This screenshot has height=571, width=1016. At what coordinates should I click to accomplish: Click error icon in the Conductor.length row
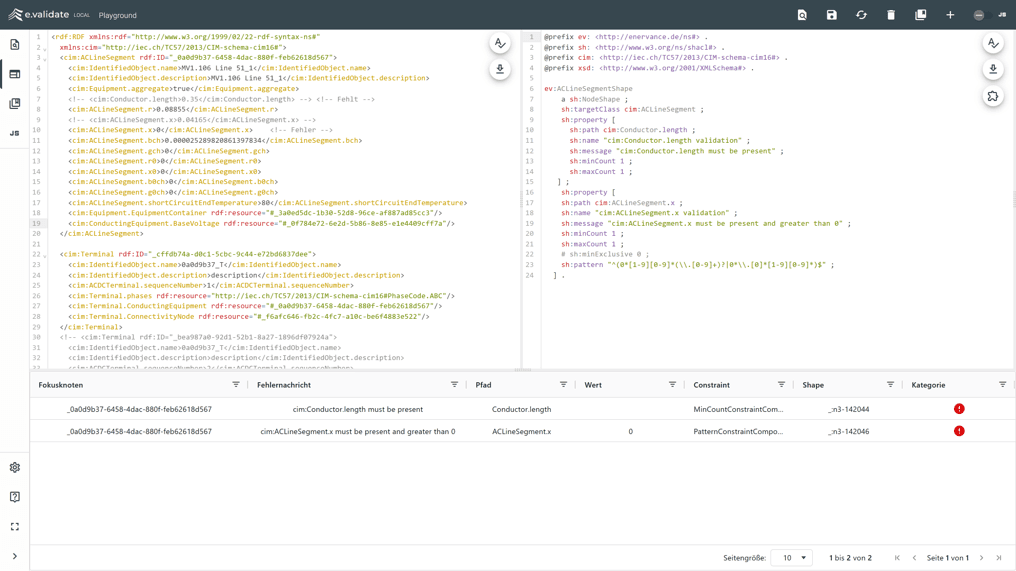(x=959, y=409)
